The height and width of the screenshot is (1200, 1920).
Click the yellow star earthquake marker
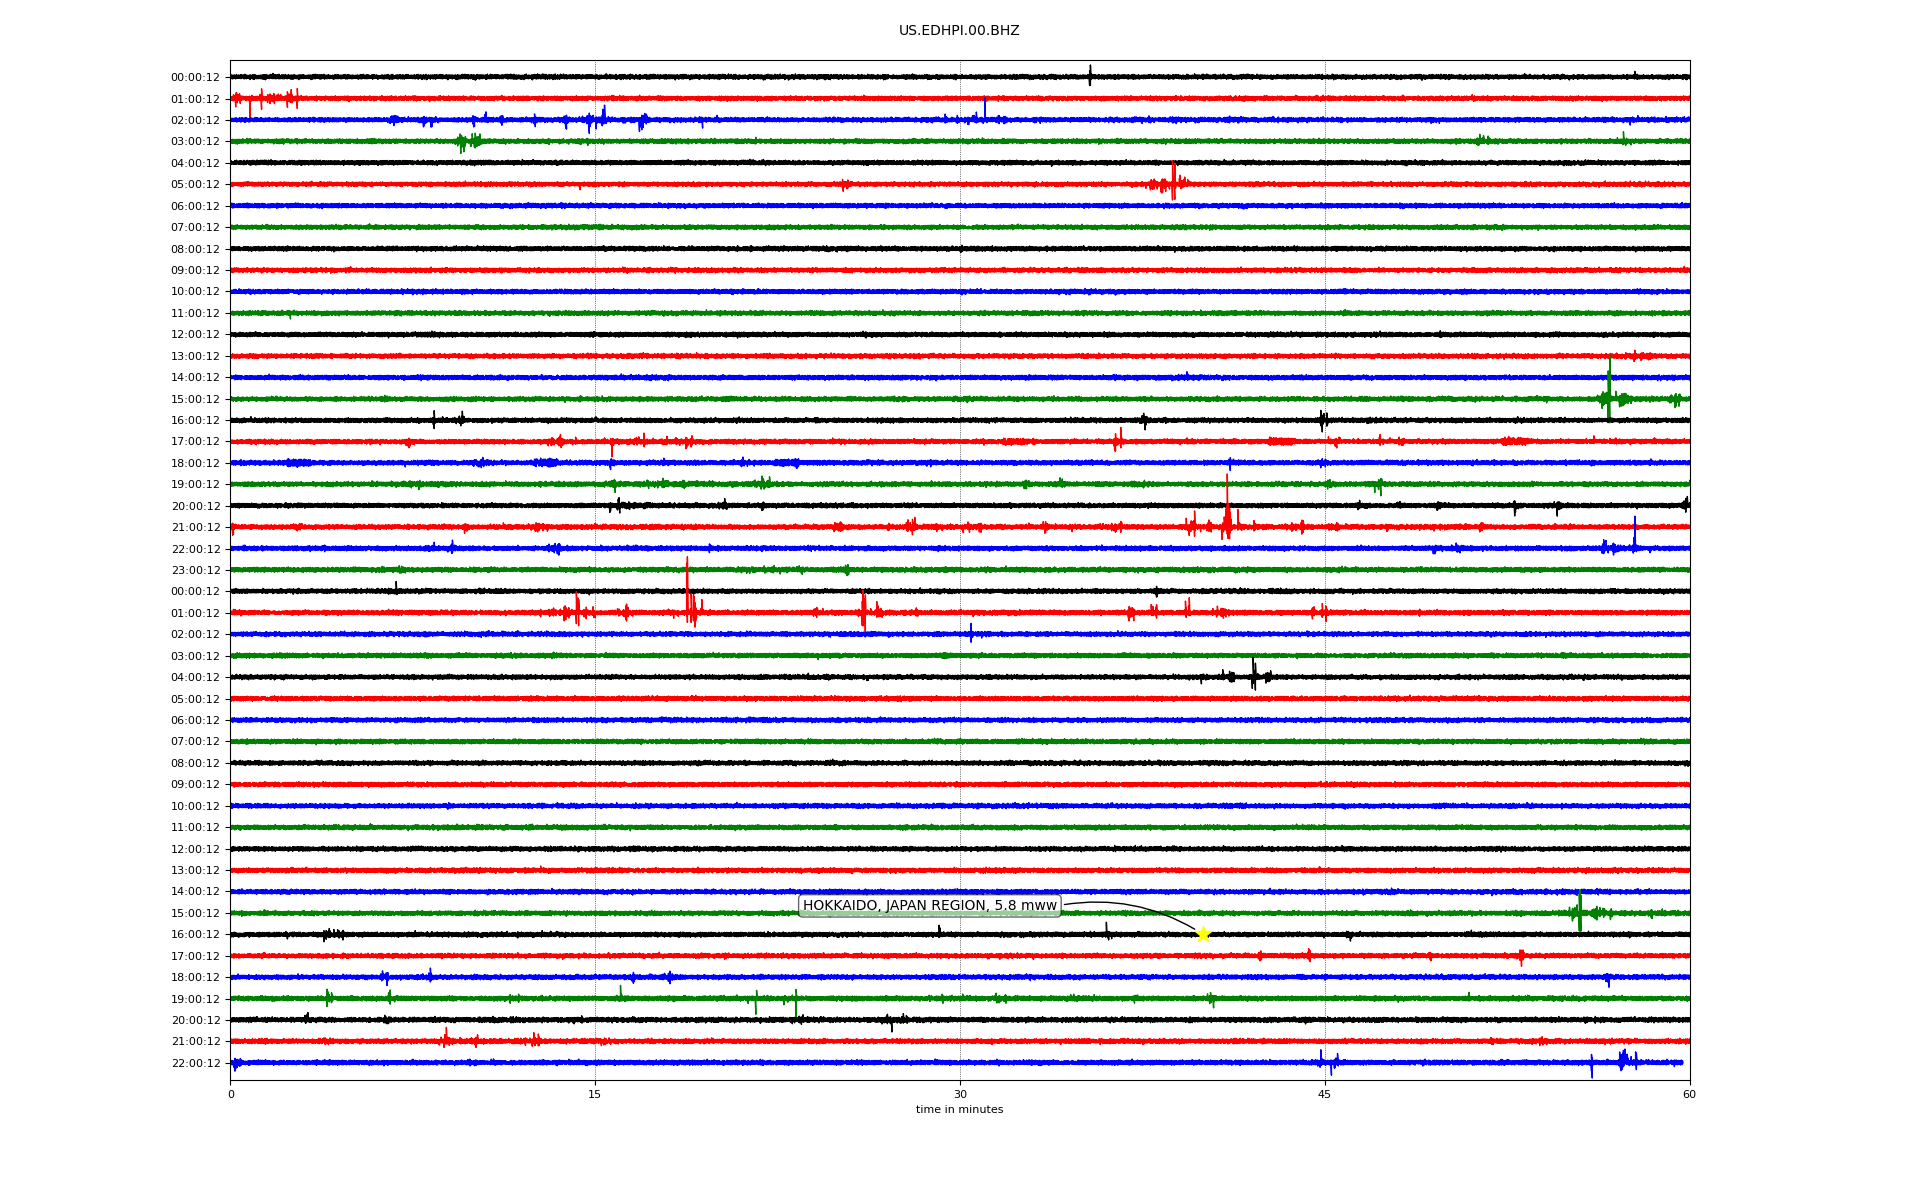point(1203,934)
